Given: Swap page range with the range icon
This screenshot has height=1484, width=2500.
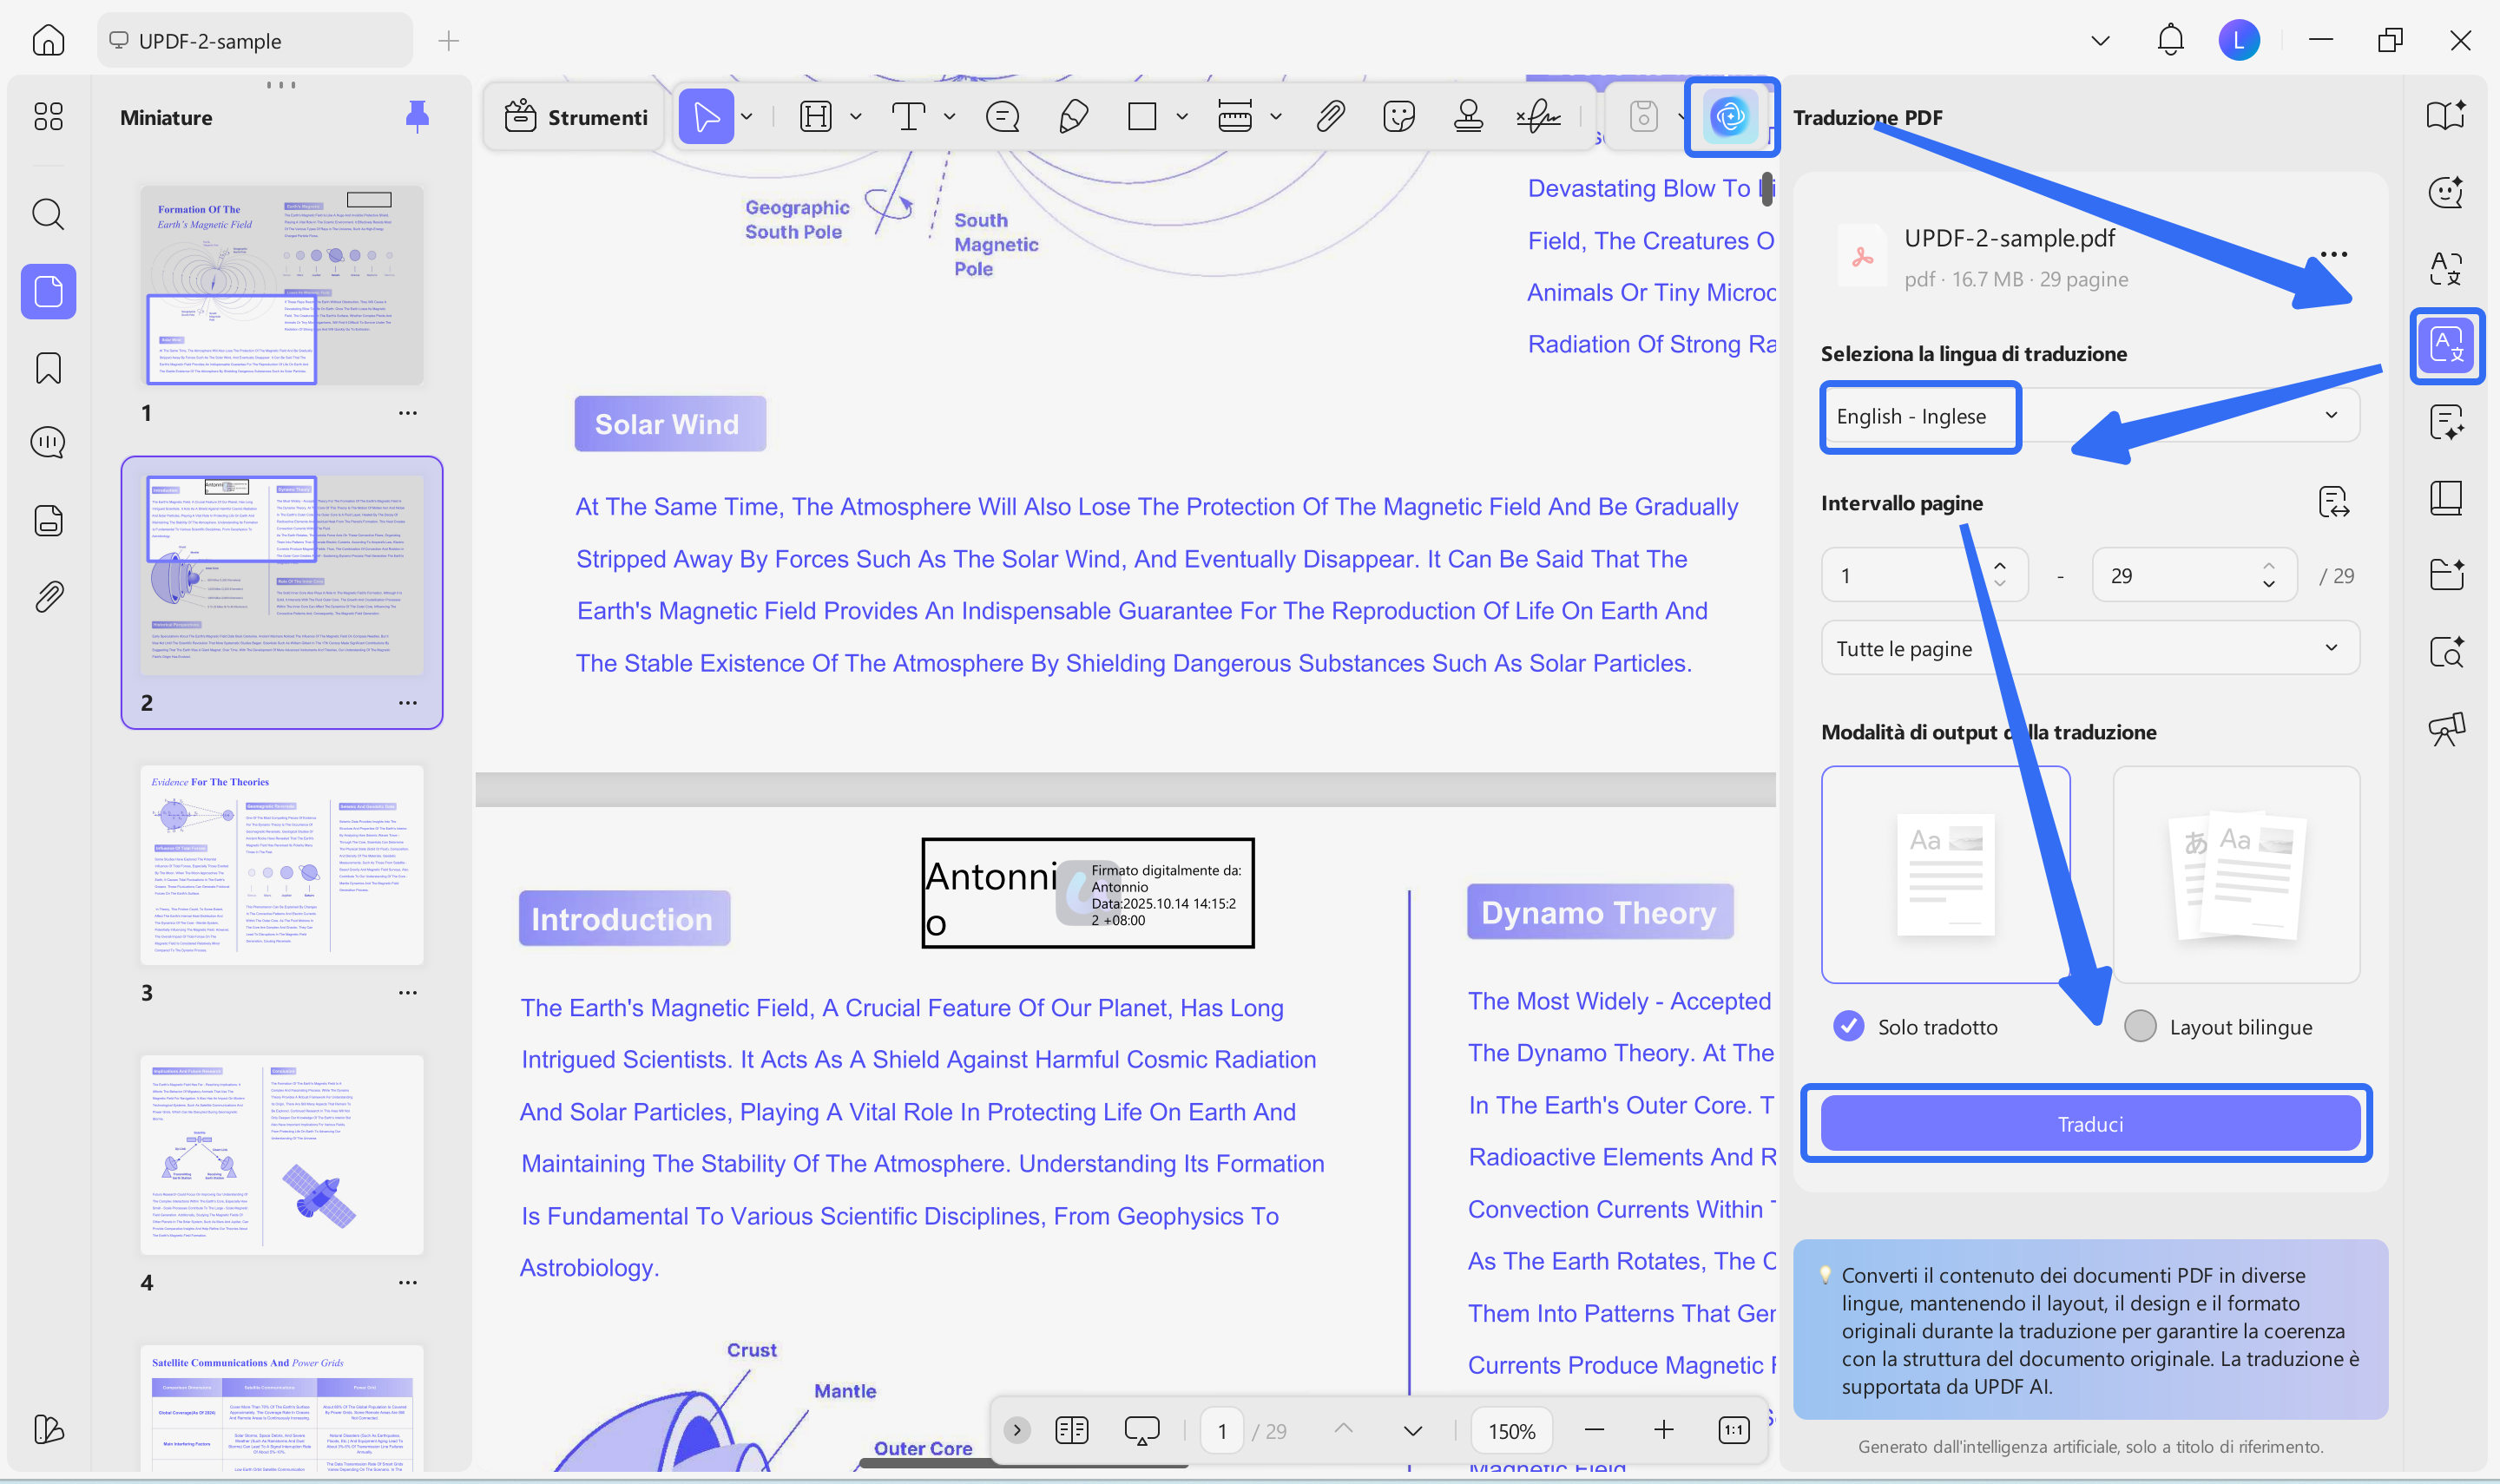Looking at the screenshot, I should coord(2333,502).
